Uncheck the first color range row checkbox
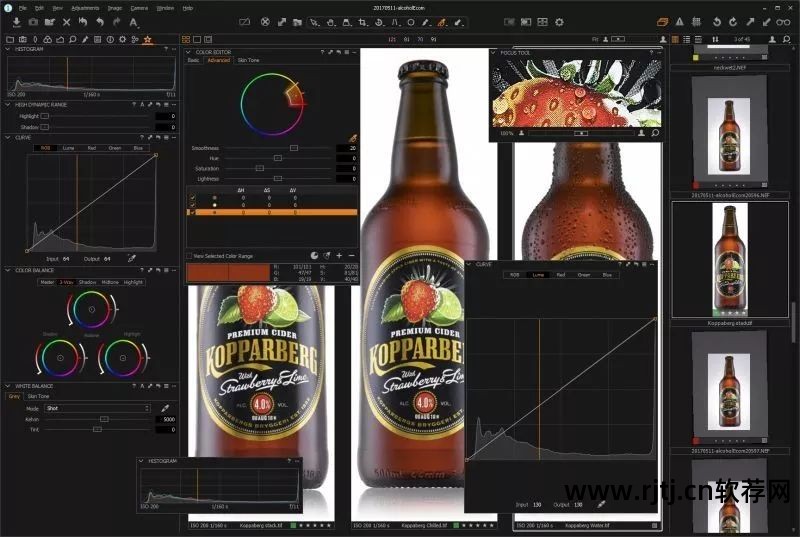The width and height of the screenshot is (800, 537). pyautogui.click(x=192, y=197)
